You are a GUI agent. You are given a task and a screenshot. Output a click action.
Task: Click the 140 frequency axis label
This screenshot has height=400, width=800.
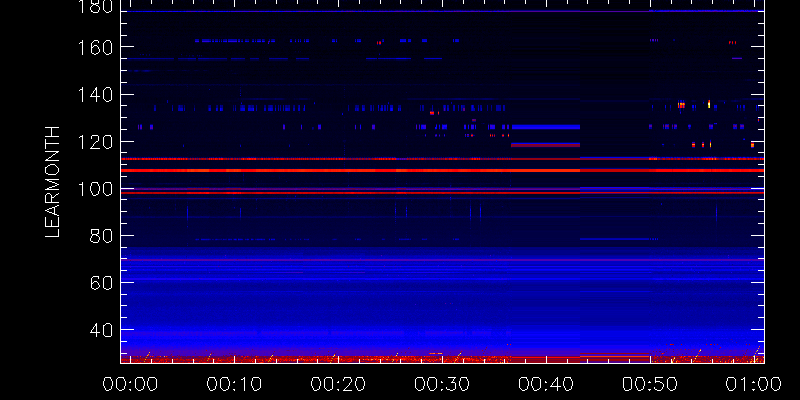point(95,95)
